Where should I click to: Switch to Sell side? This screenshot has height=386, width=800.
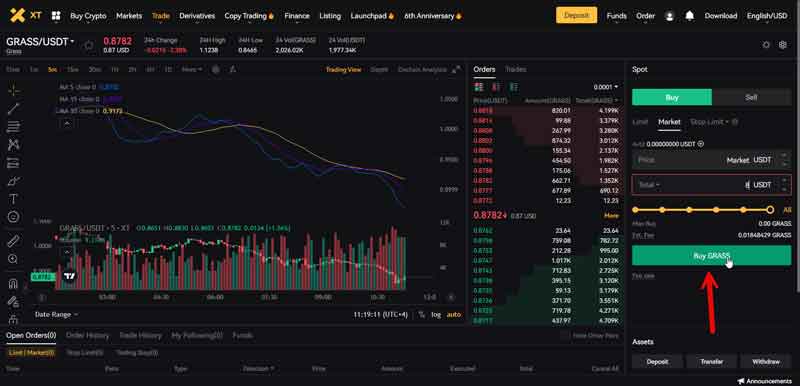[751, 97]
